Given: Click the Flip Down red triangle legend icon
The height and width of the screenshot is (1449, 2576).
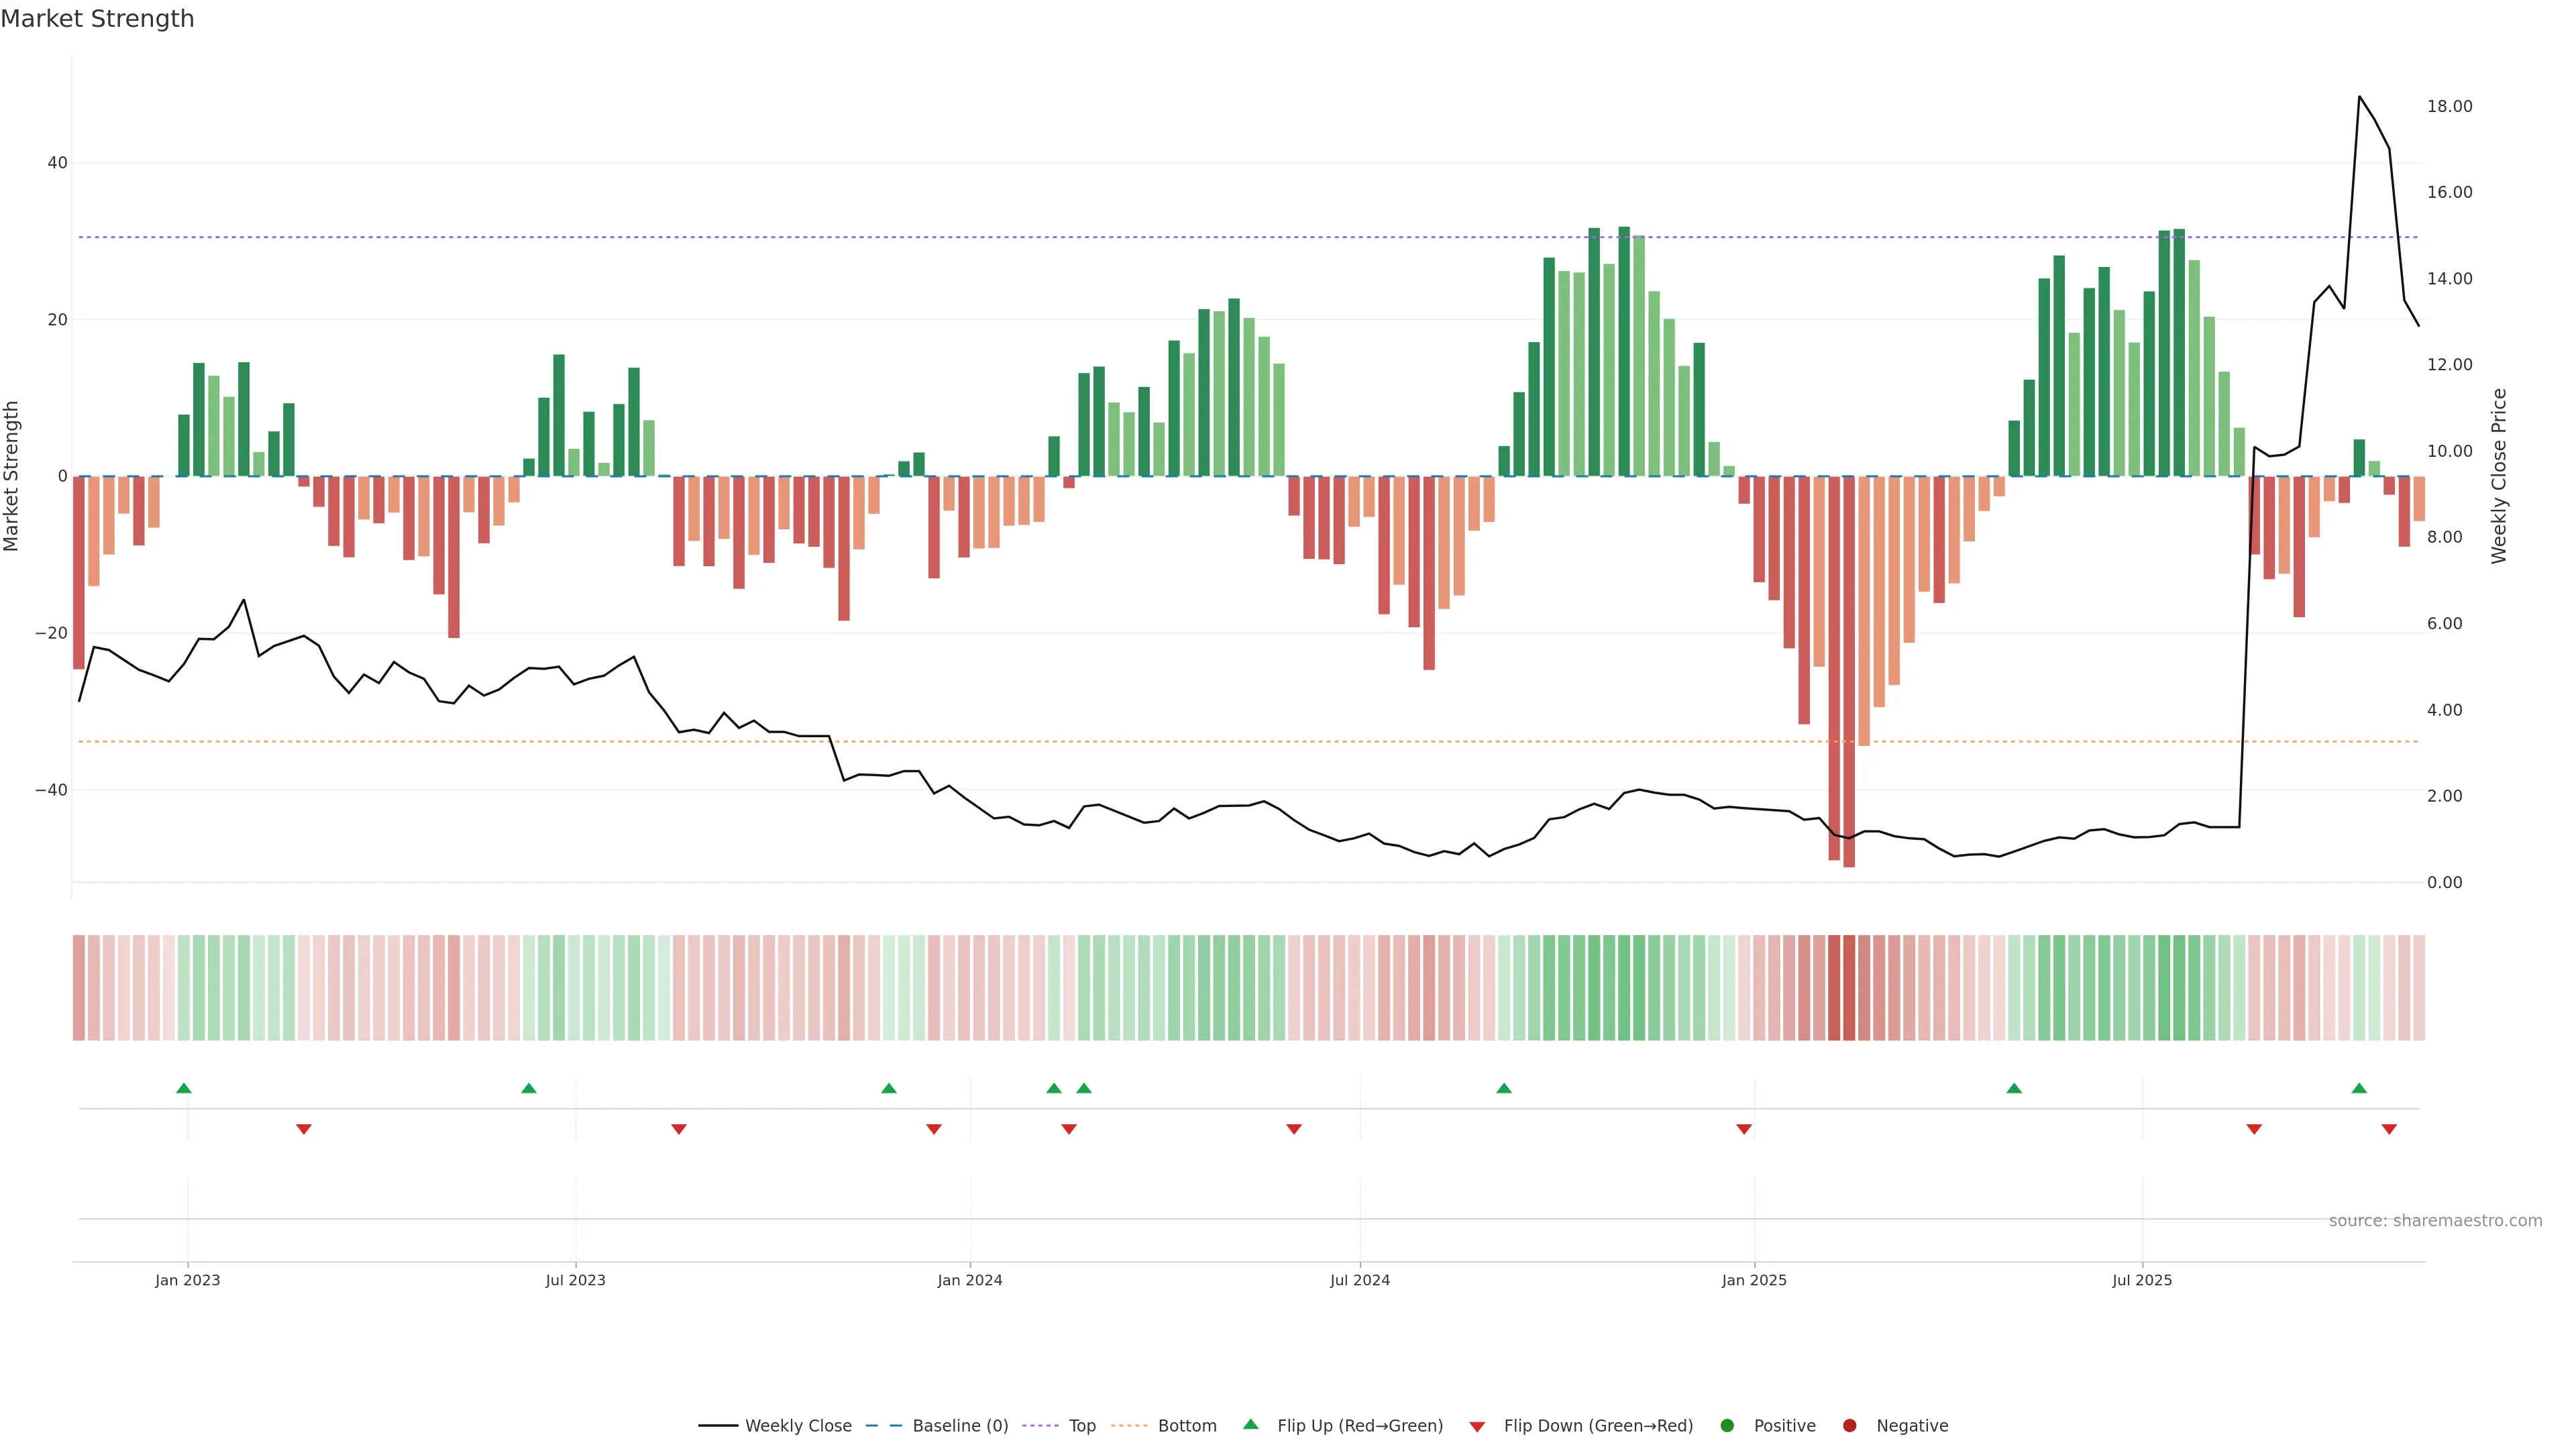Looking at the screenshot, I should point(1477,1427).
